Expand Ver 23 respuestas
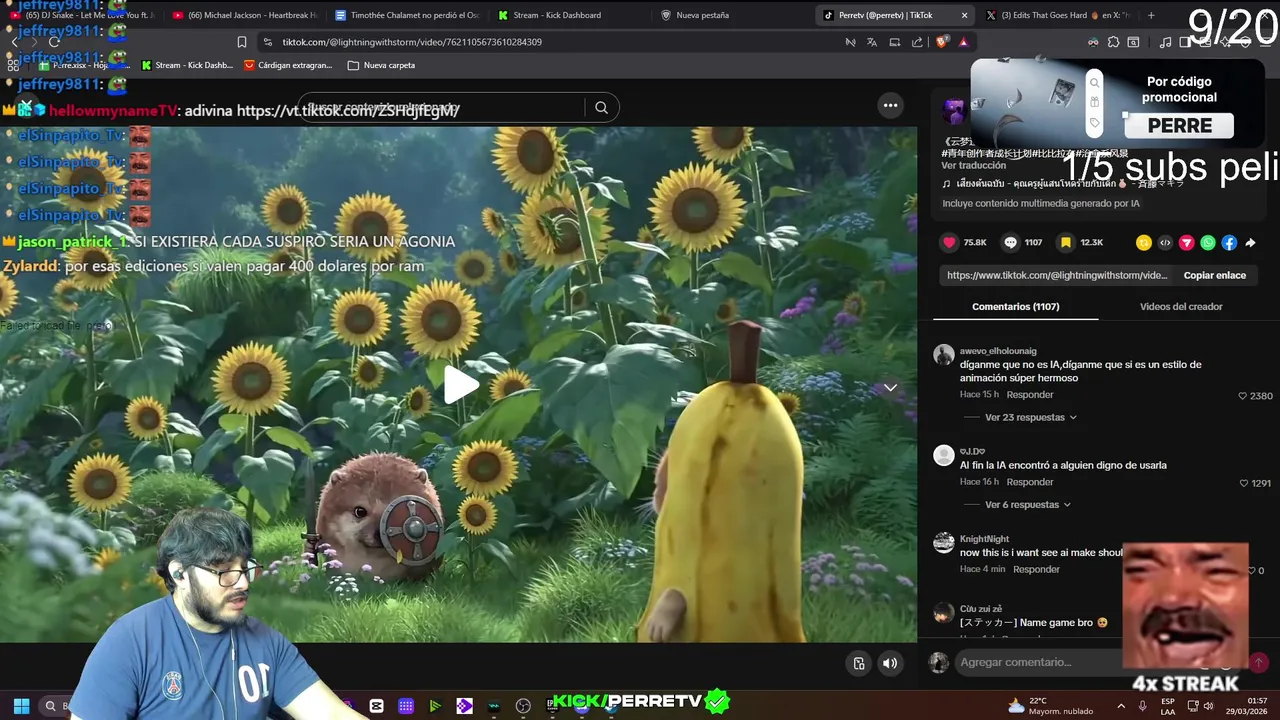Image resolution: width=1280 pixels, height=720 pixels. click(1030, 417)
